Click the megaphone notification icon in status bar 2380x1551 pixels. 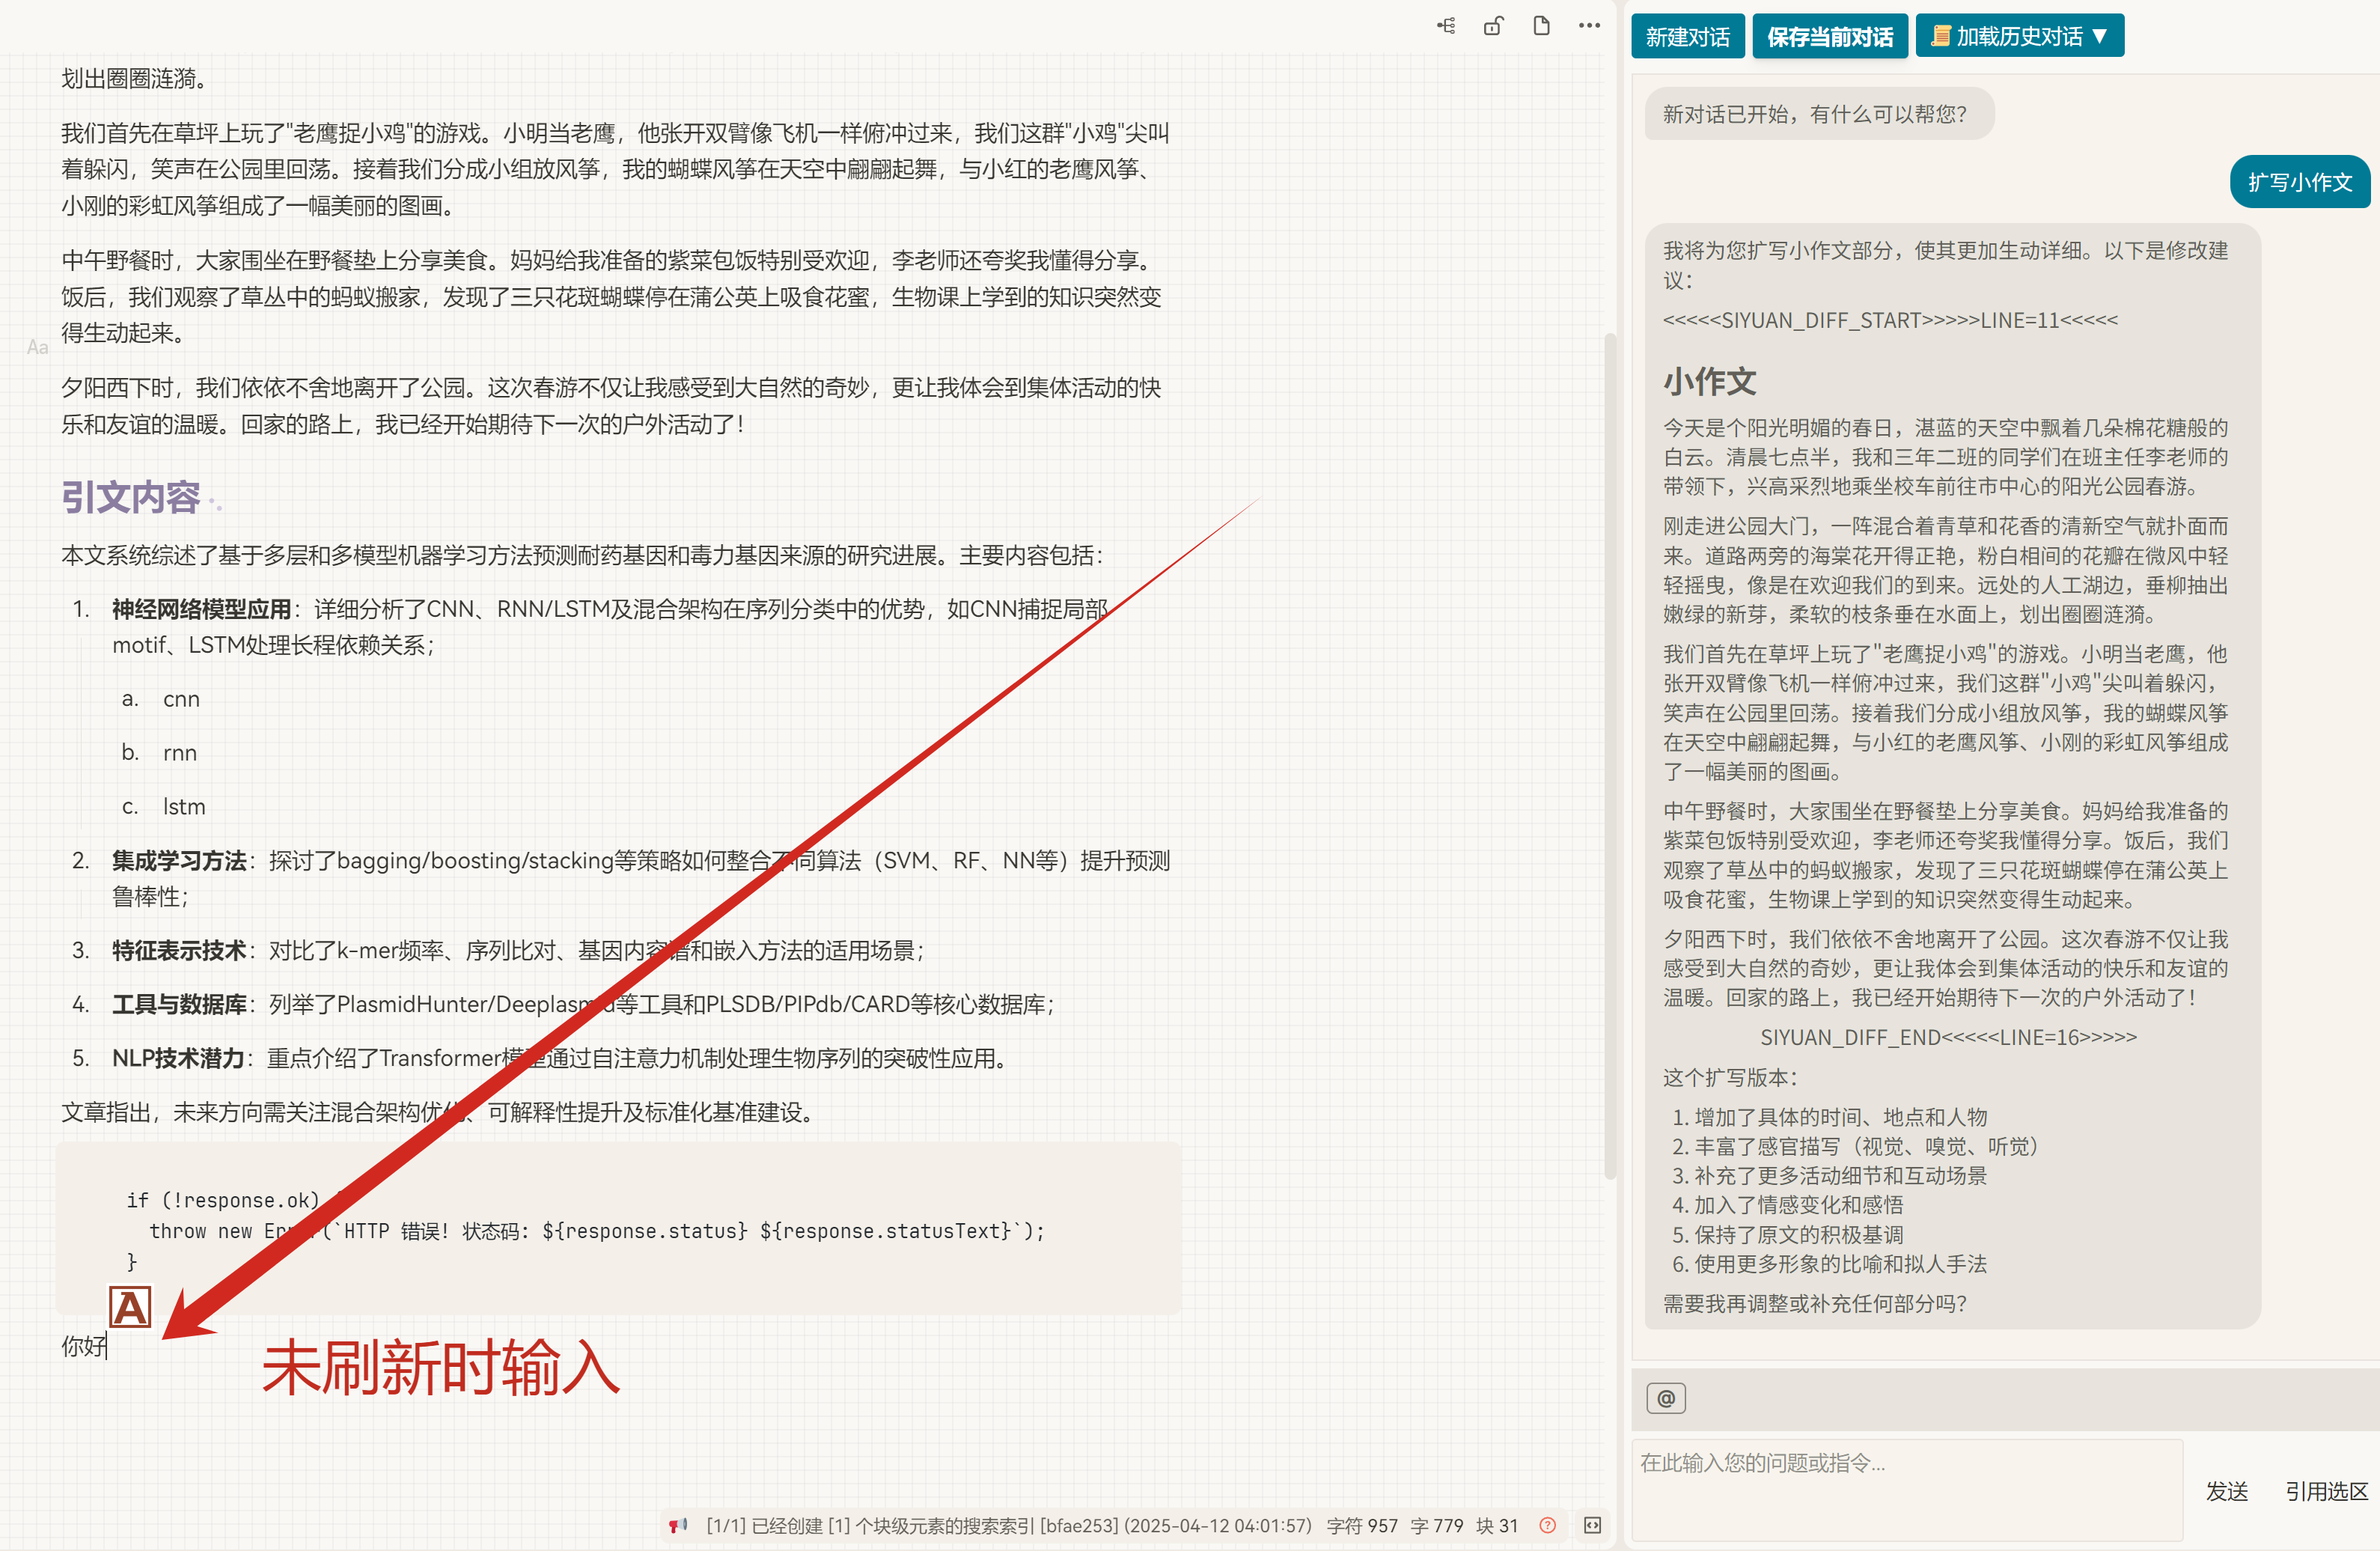click(x=679, y=1525)
